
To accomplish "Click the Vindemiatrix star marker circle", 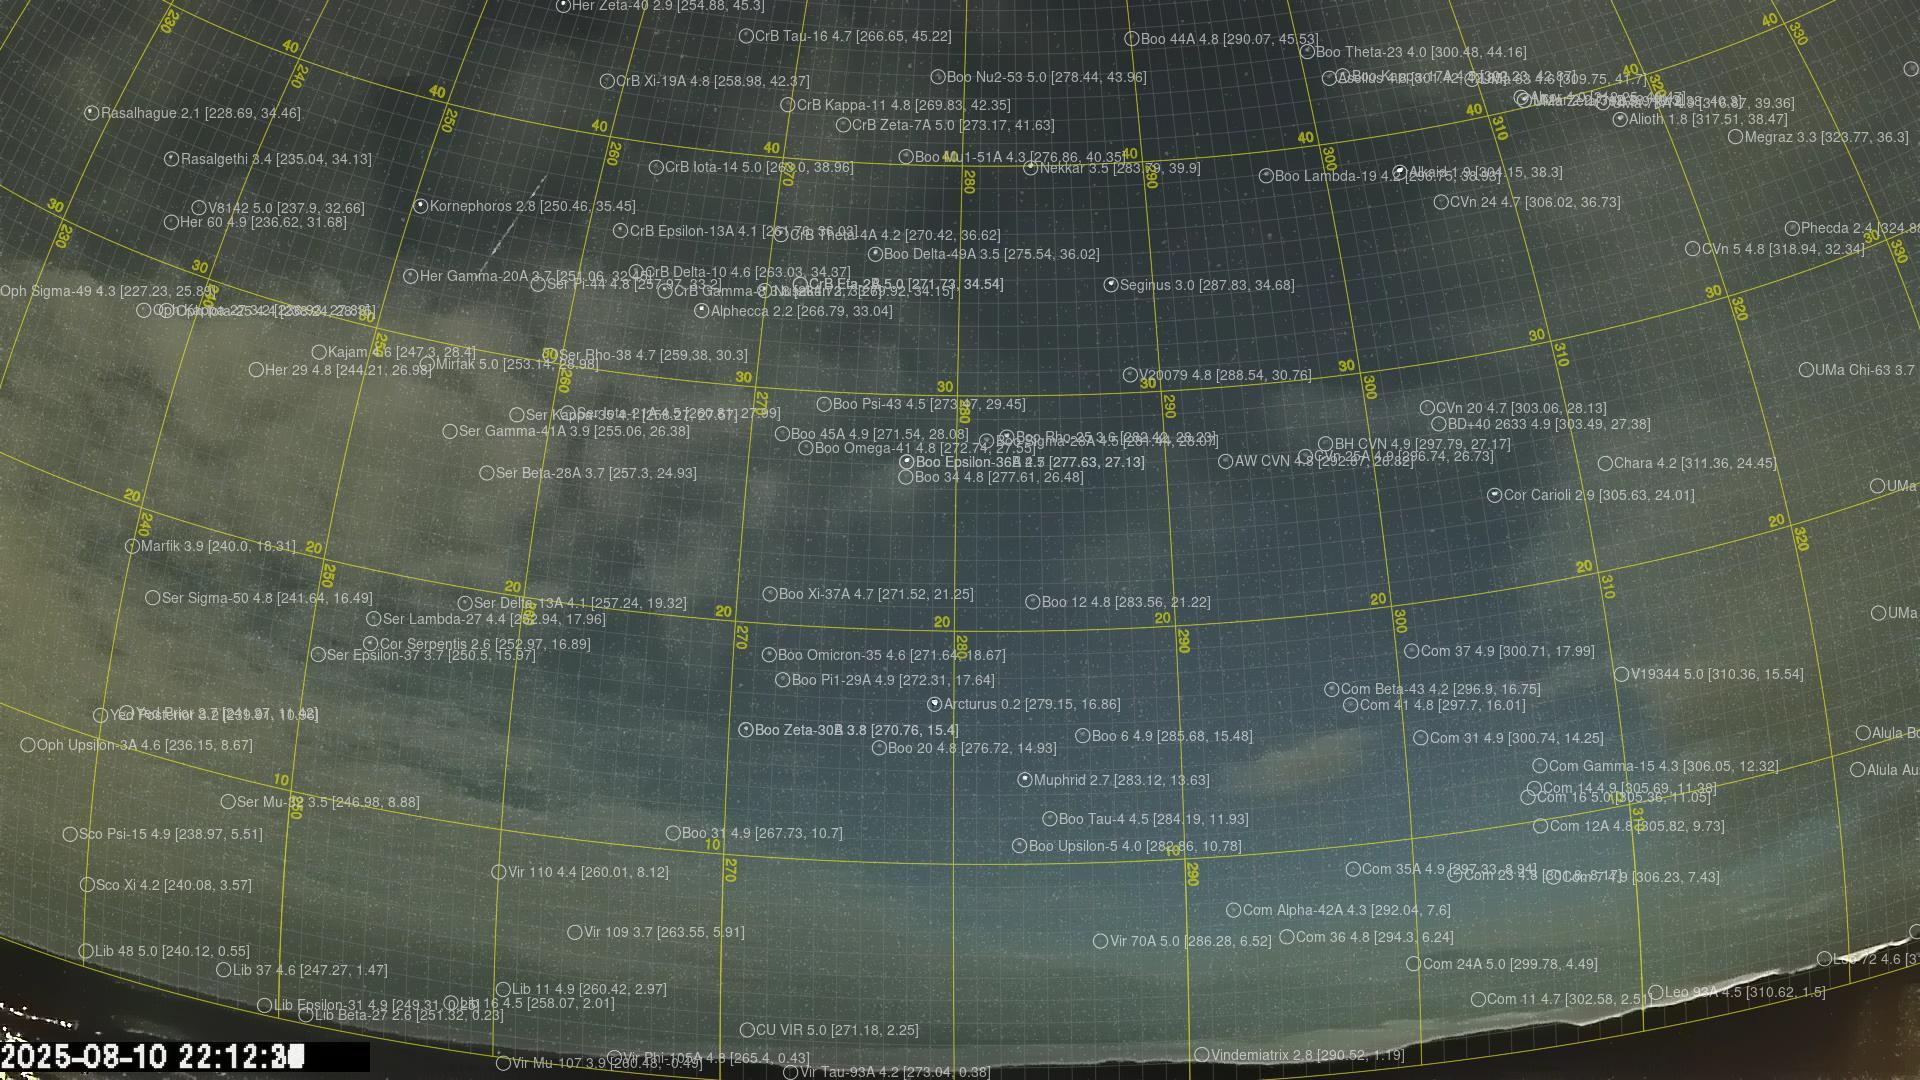I will pos(1201,1055).
